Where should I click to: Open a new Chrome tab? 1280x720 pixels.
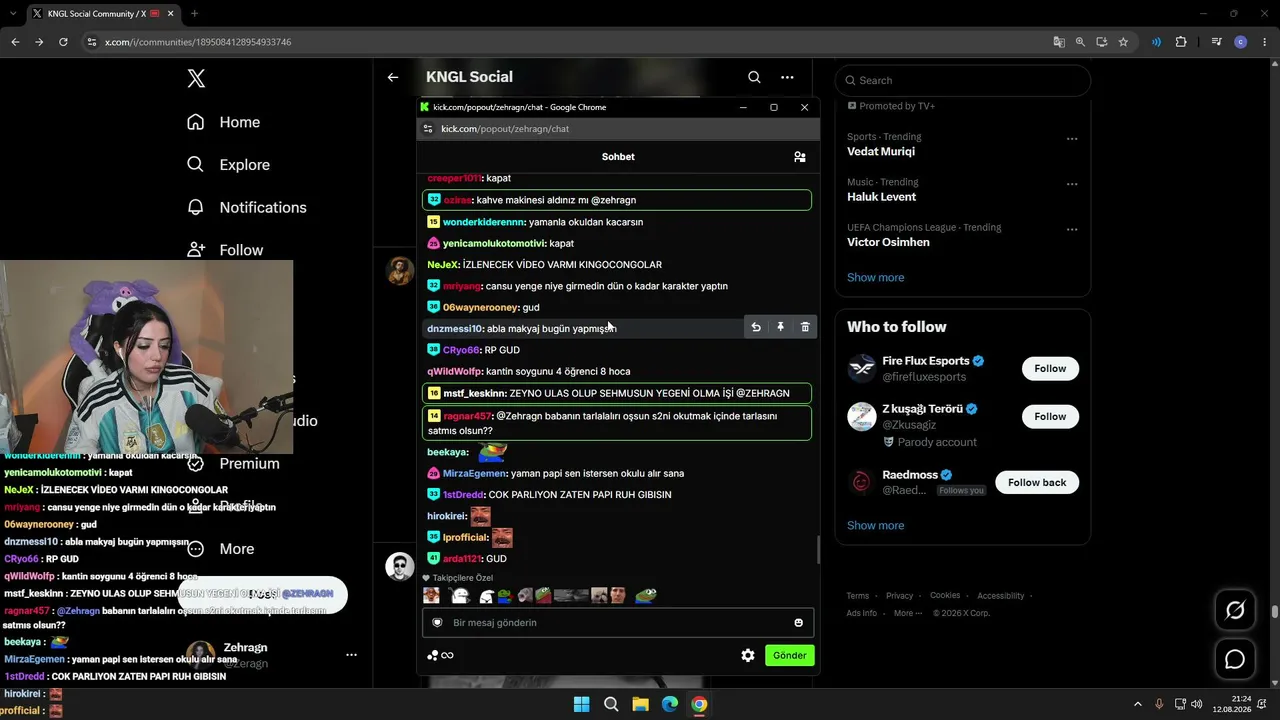pos(194,14)
